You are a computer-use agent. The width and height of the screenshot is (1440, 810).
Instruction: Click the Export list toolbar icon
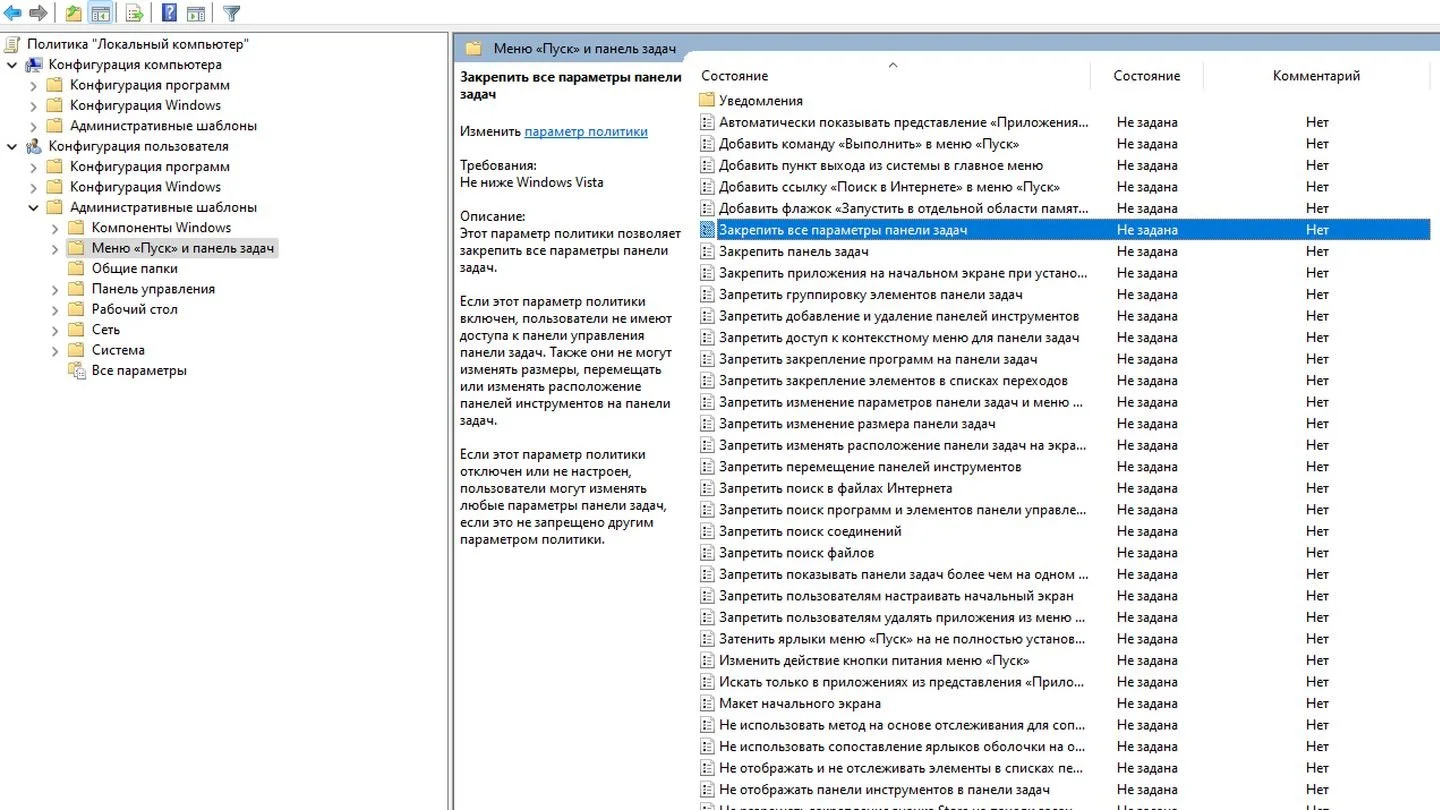[134, 13]
